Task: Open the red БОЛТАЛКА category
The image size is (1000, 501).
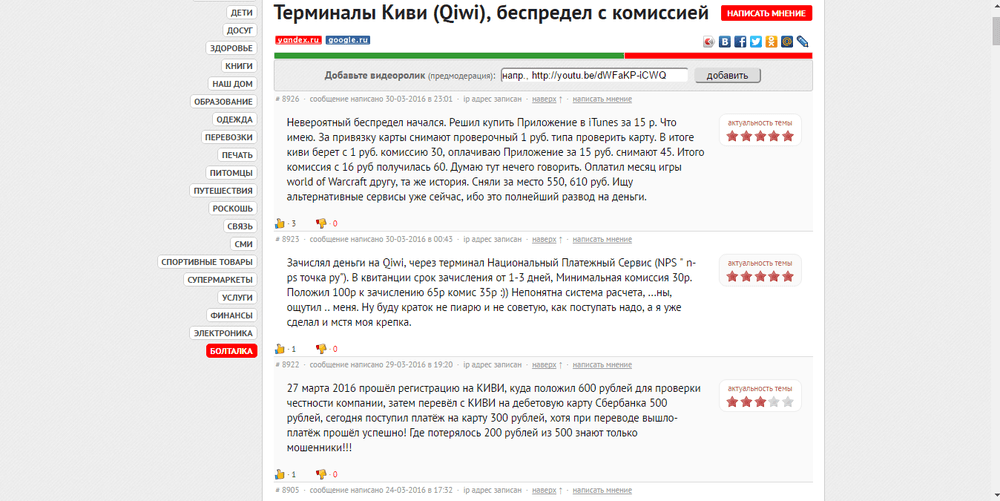Action: pos(232,352)
